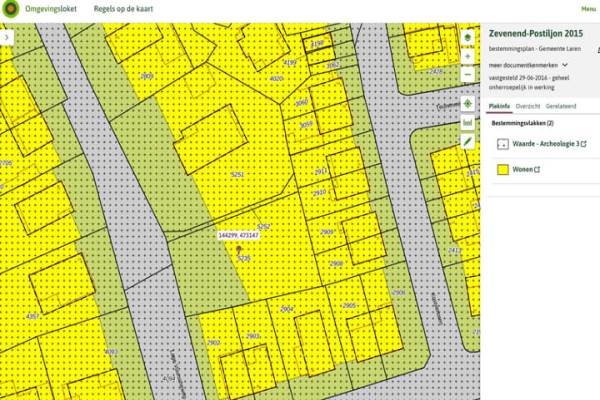This screenshot has width=600, height=400.
Task: Expand the left side panel arrow
Action: [x=7, y=36]
